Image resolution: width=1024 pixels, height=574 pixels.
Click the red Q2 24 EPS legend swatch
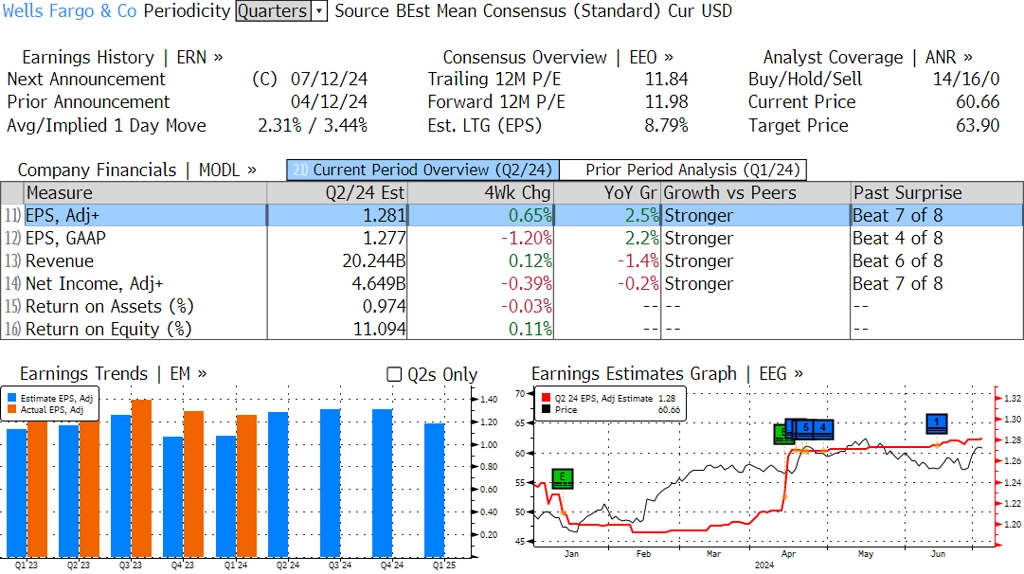(x=545, y=398)
